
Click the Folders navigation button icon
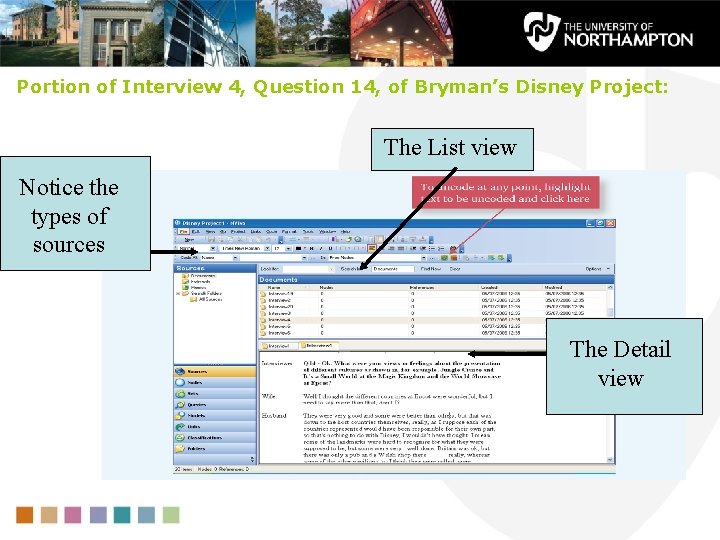tap(180, 449)
